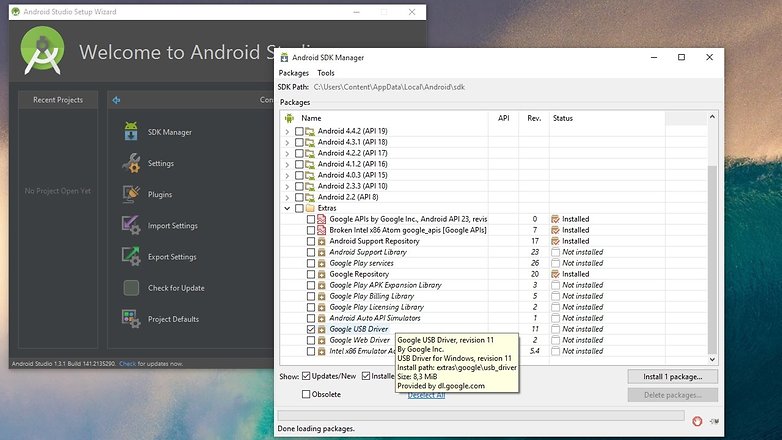Click the Check for Update icon
The height and width of the screenshot is (440, 782).
(x=131, y=288)
